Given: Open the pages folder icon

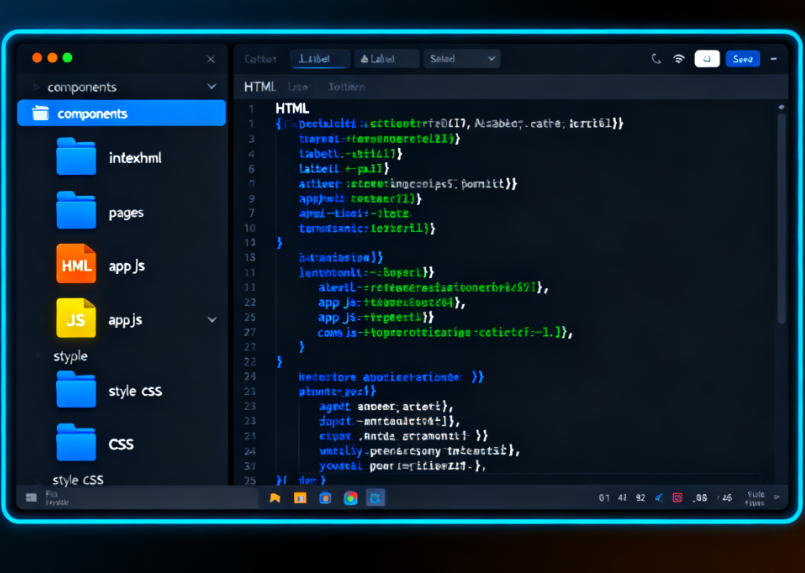Looking at the screenshot, I should 76,211.
